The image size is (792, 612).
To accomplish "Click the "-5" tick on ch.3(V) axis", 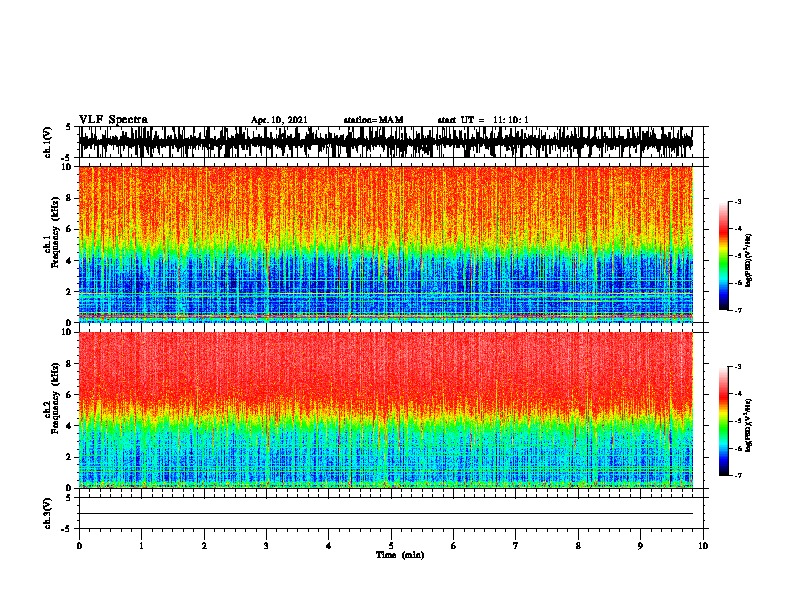I will 66,529.
